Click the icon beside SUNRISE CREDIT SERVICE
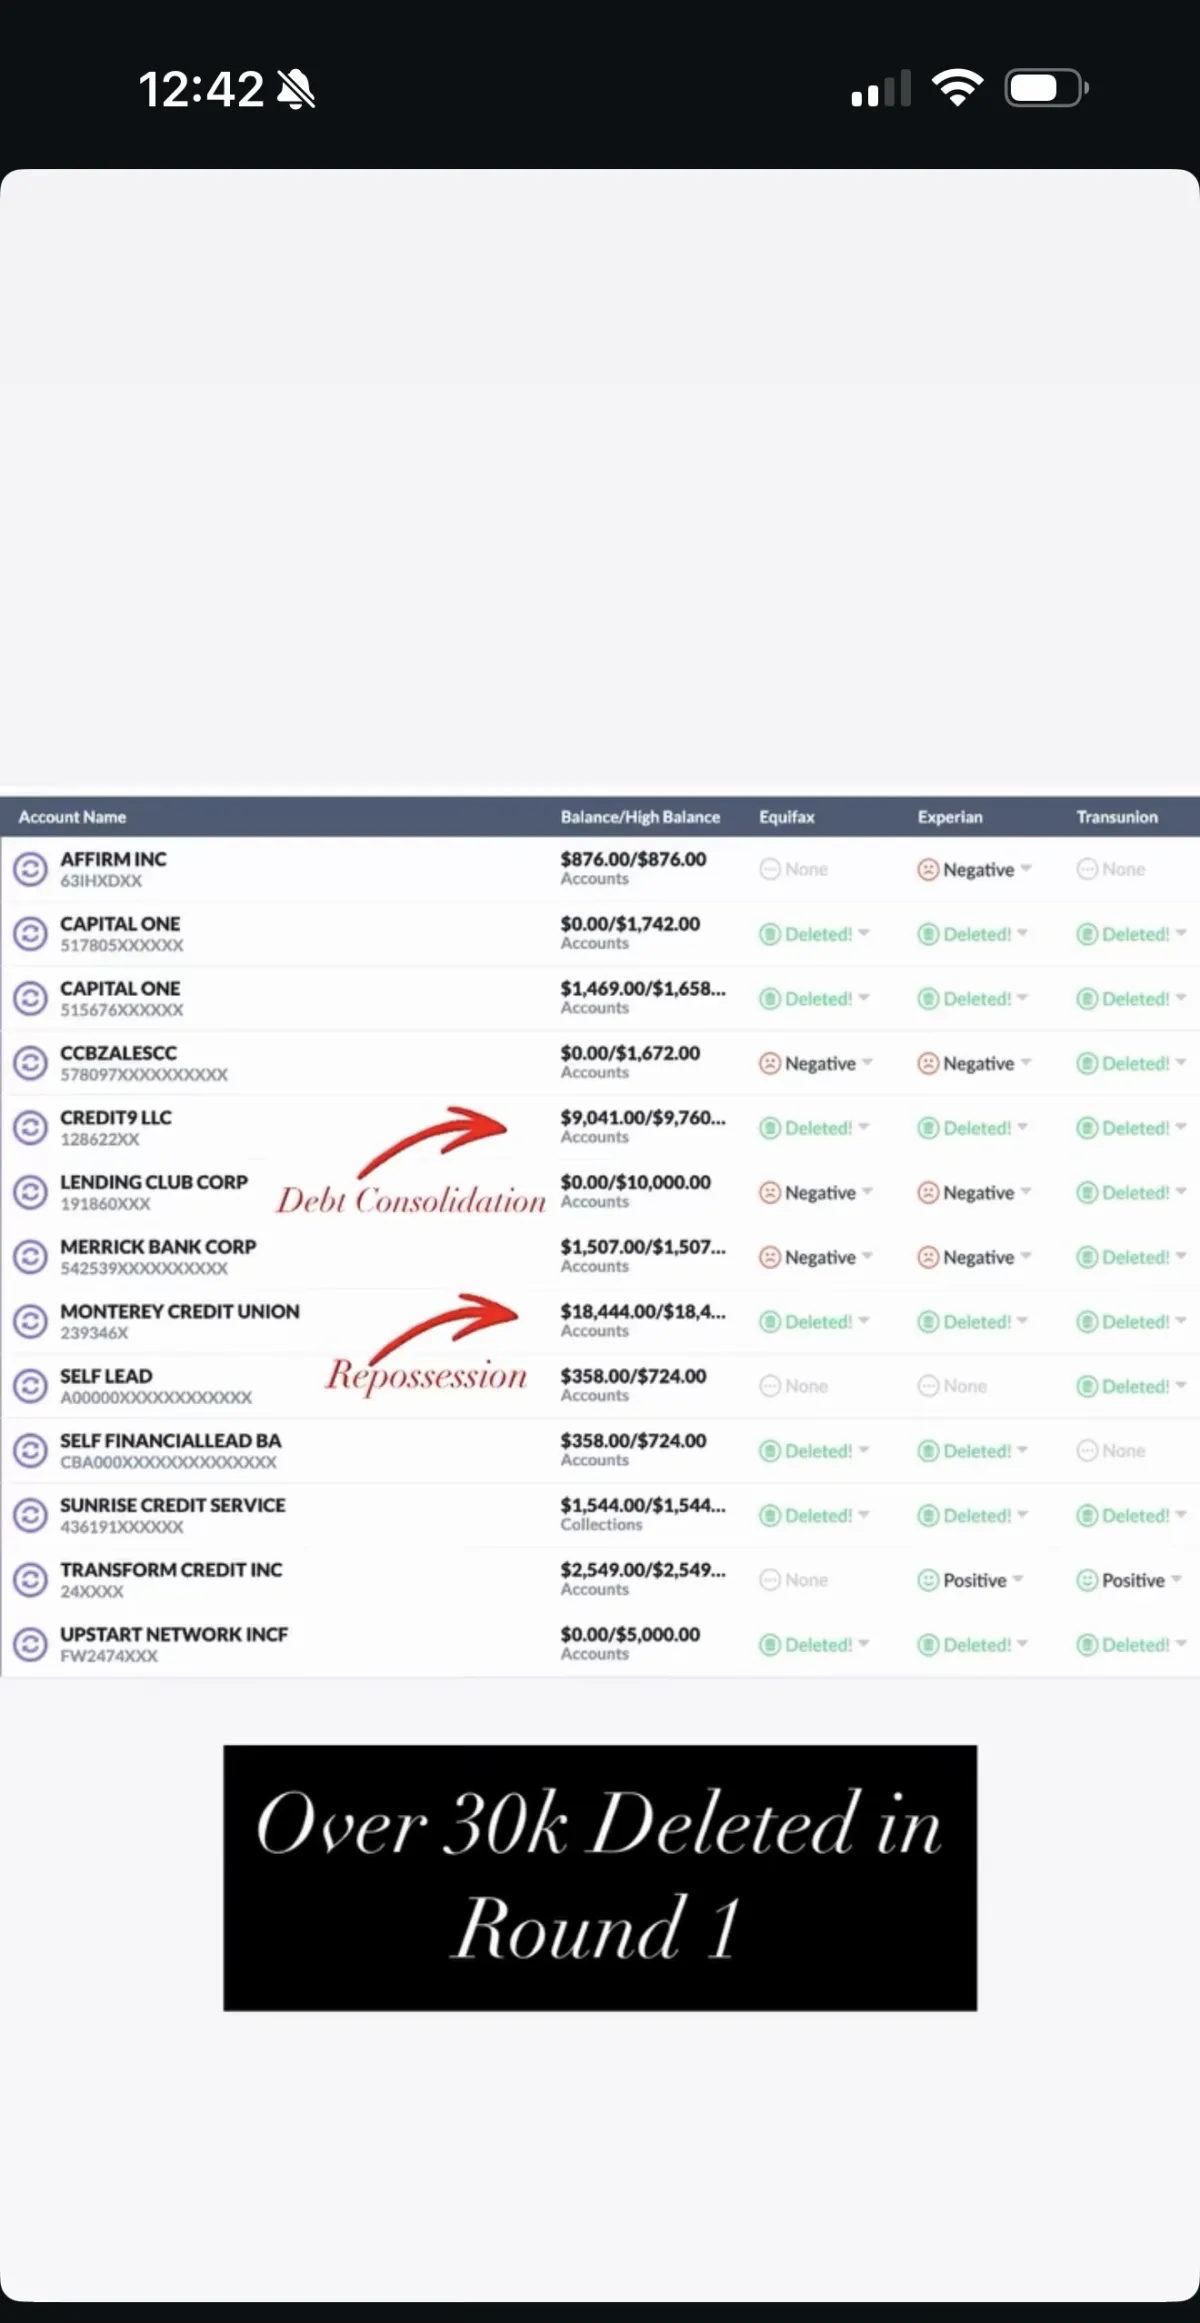 [x=30, y=1516]
